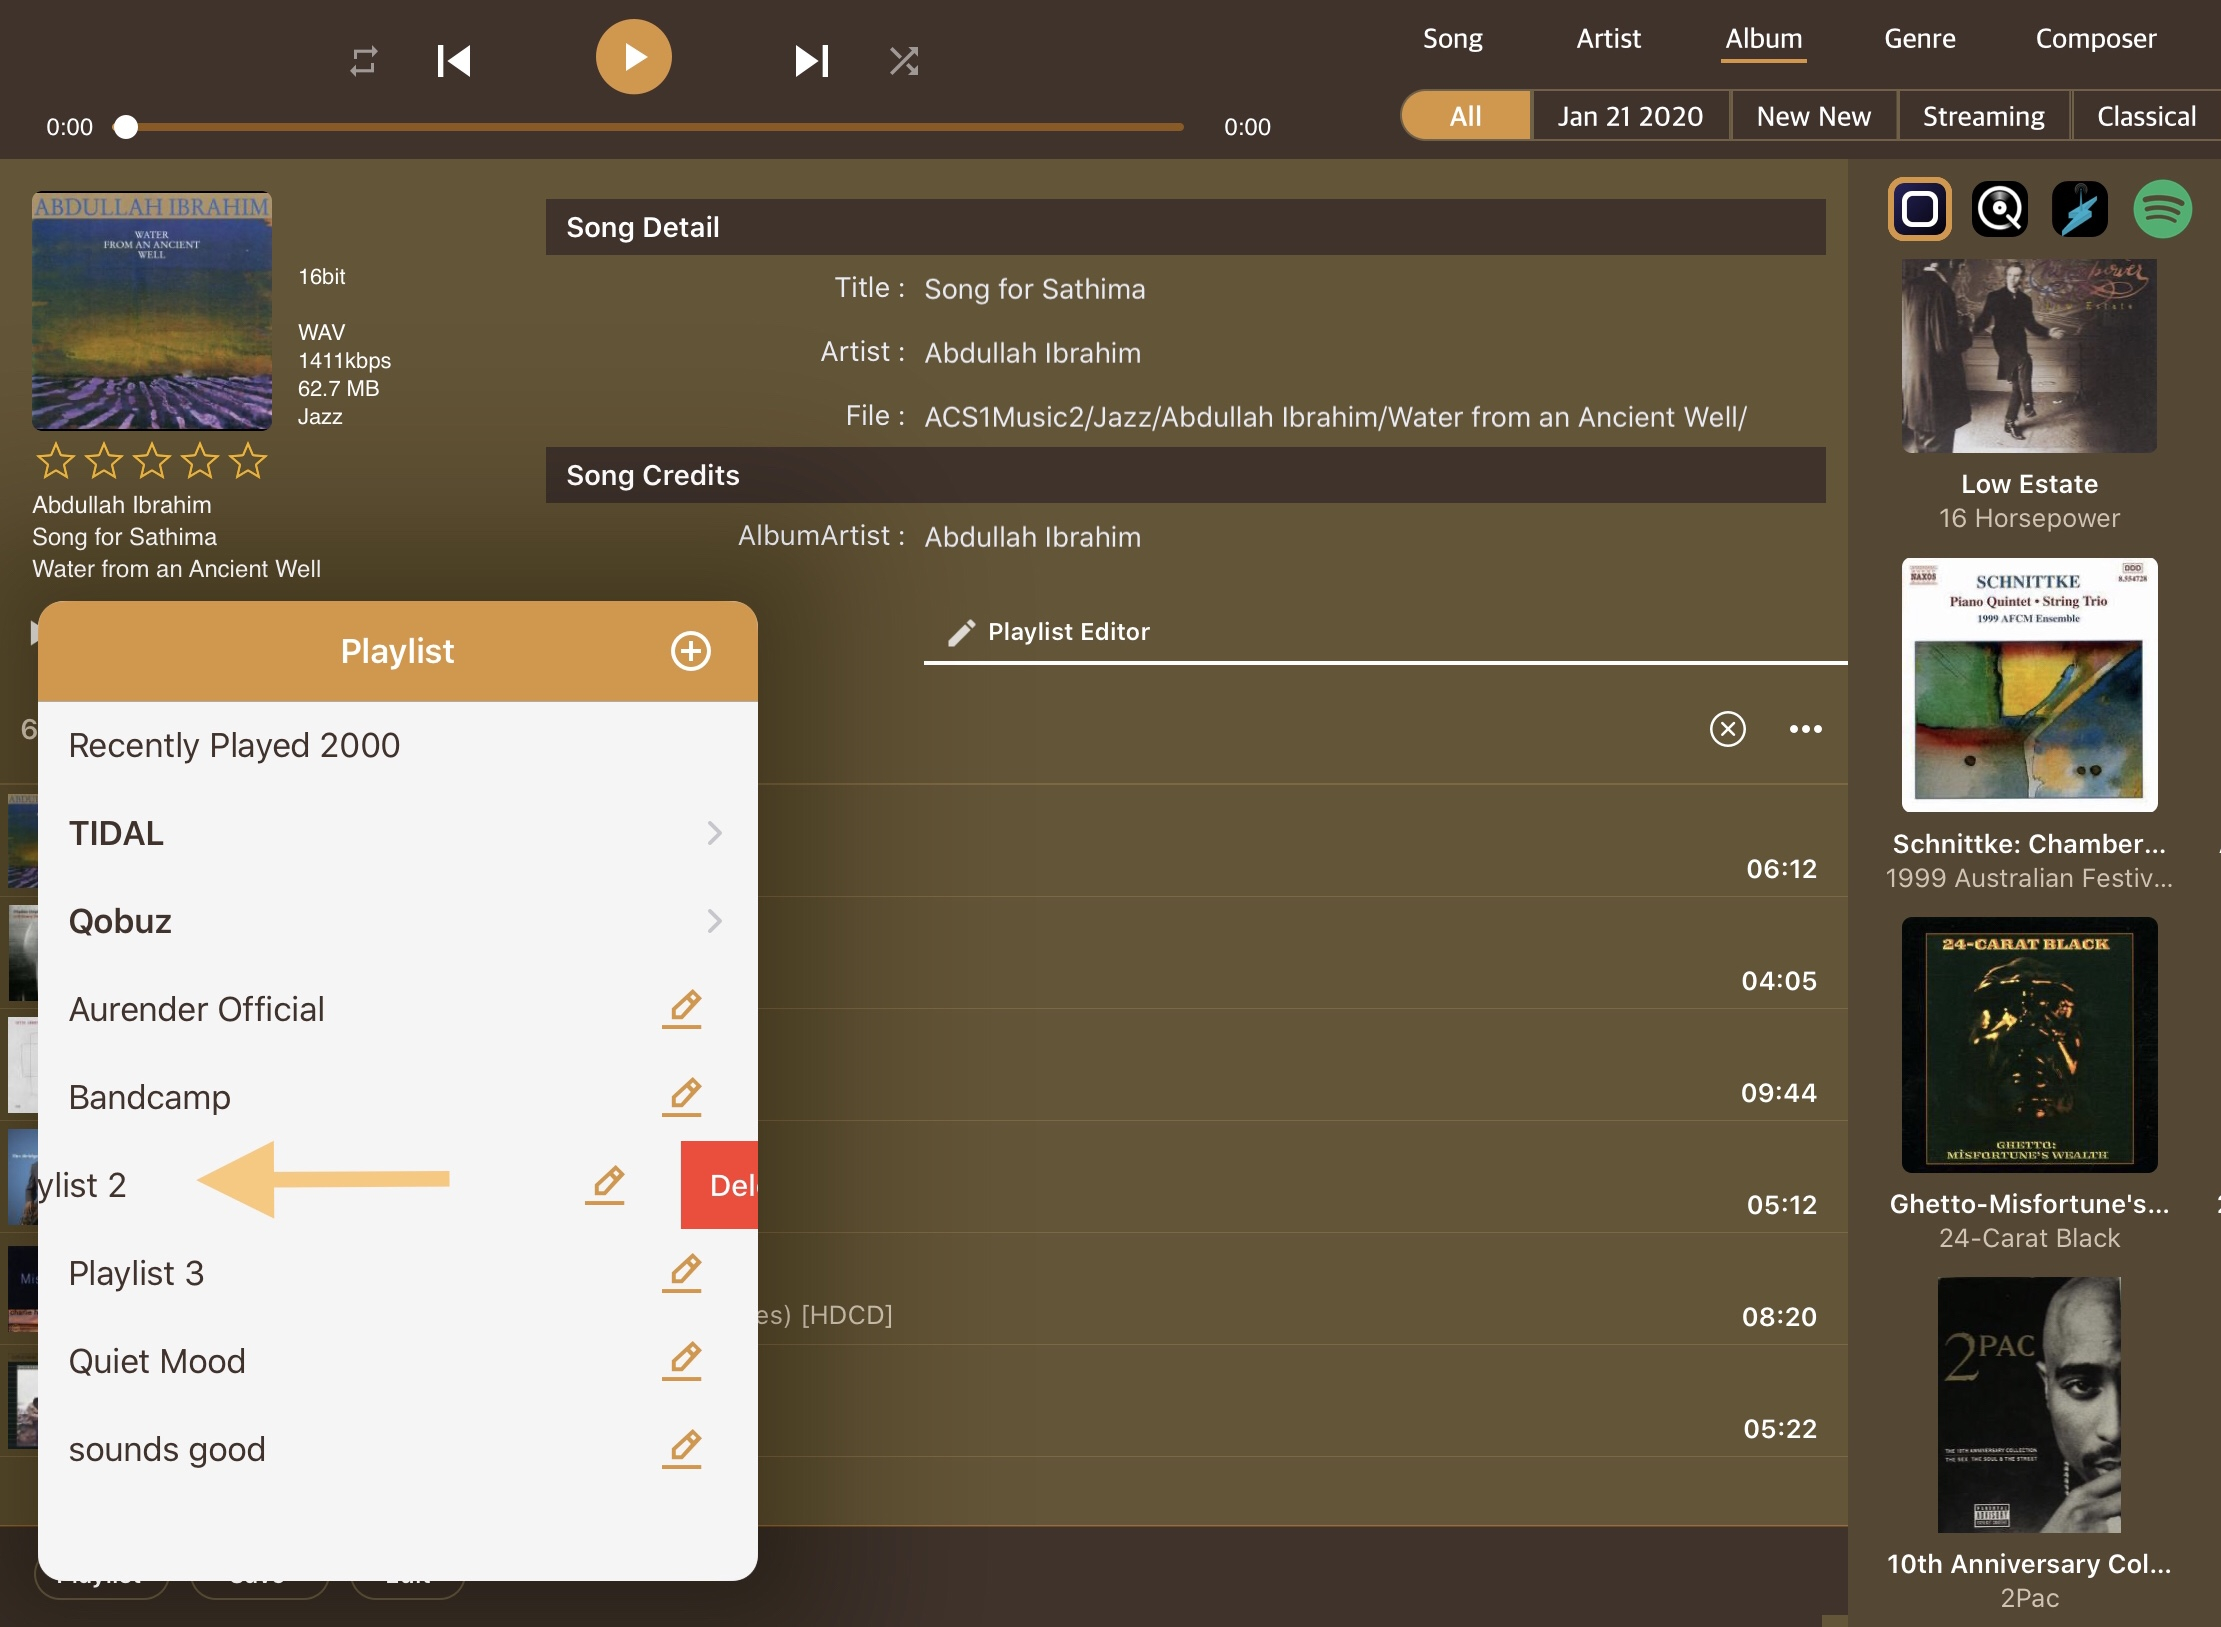Edit the Playlist 3 name

682,1272
